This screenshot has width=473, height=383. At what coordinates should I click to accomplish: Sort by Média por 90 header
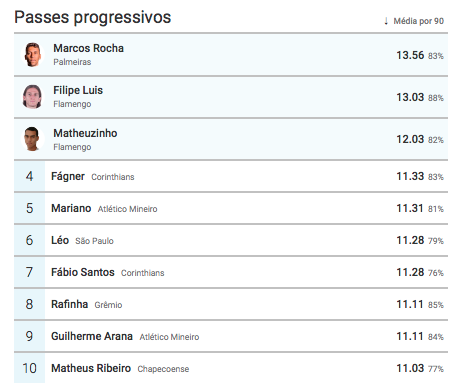418,21
